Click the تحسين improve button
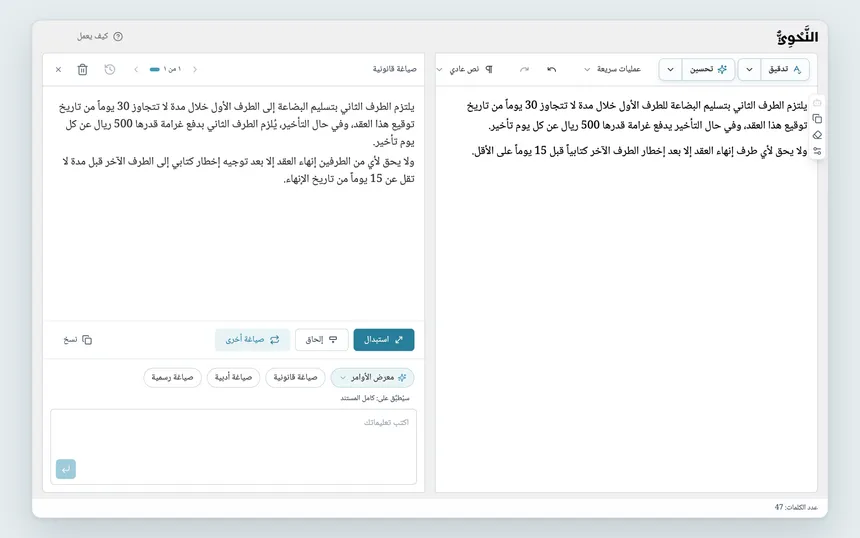Screen dimensions: 860x538 point(708,69)
